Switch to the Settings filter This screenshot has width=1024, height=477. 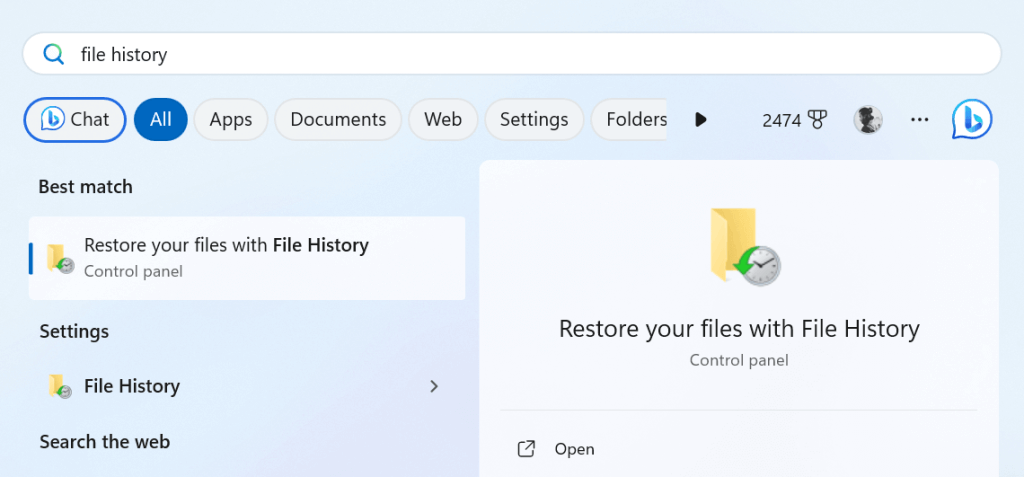point(534,120)
